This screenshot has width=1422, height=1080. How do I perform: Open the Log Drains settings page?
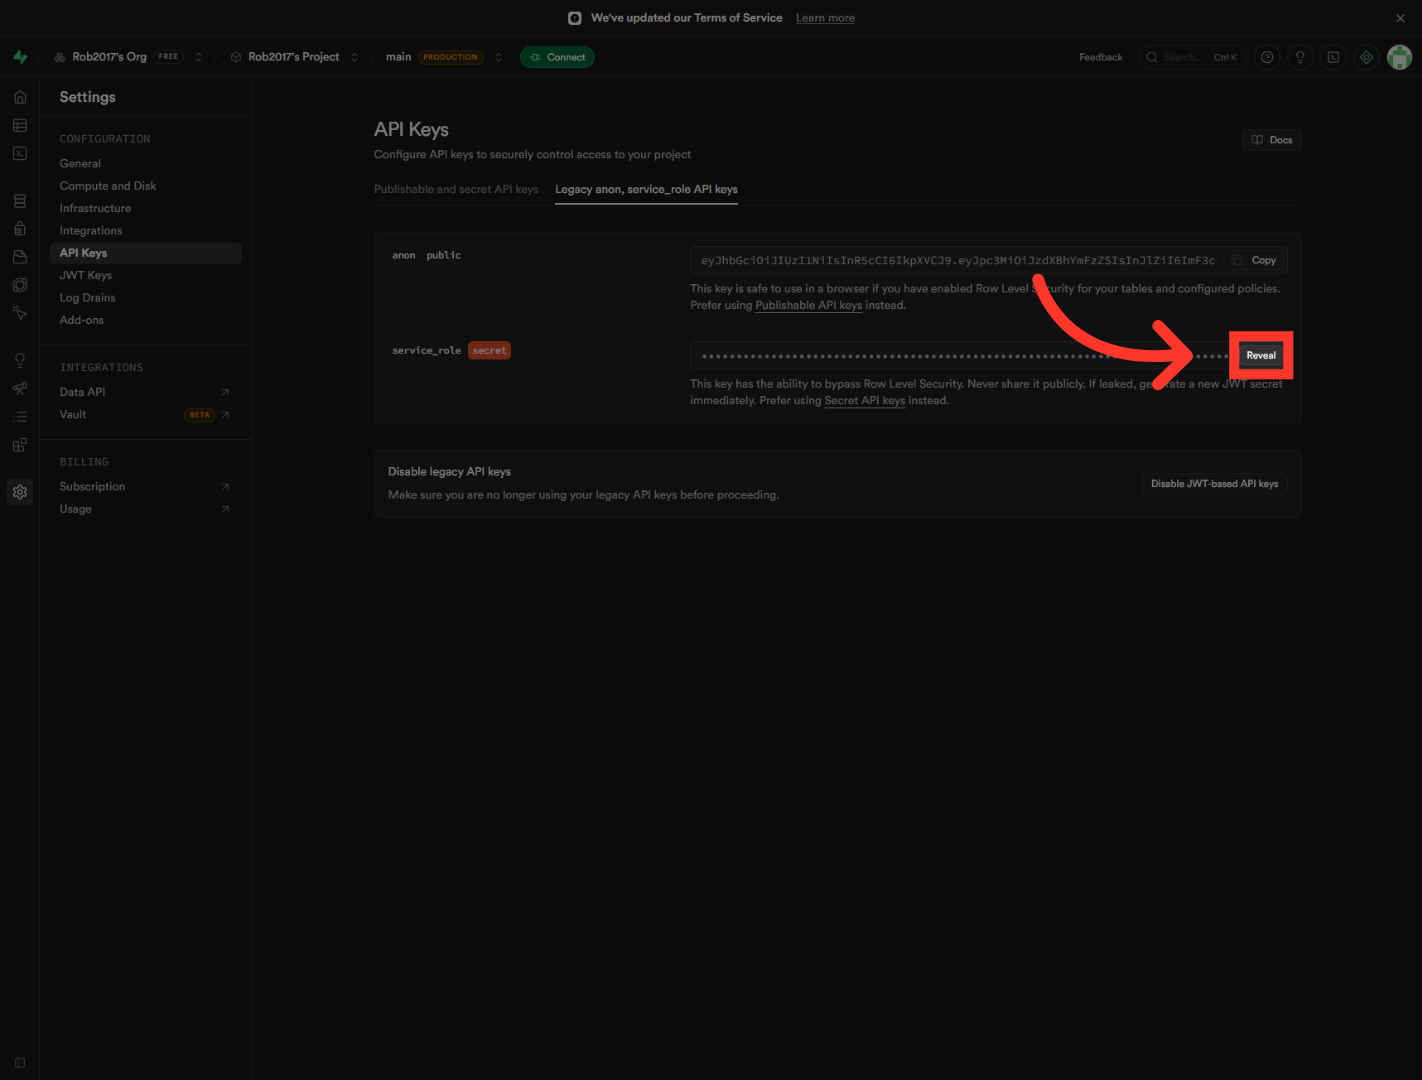(88, 298)
